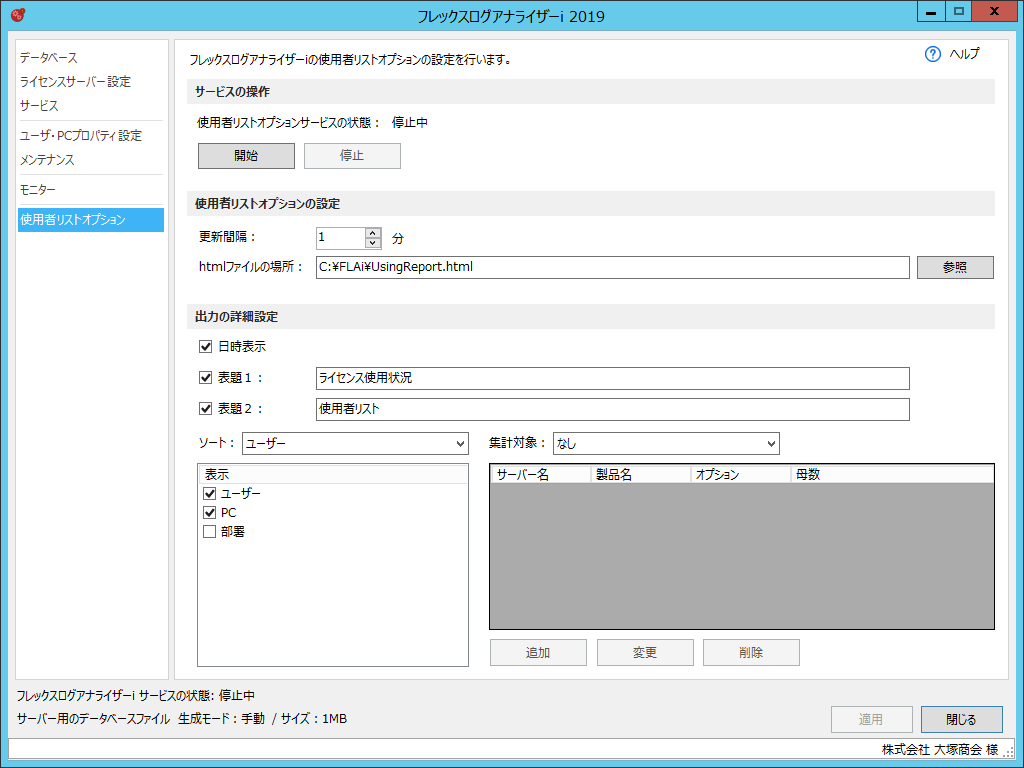Click the 製品名 column header
1024x768 pixels.
pyautogui.click(x=641, y=475)
